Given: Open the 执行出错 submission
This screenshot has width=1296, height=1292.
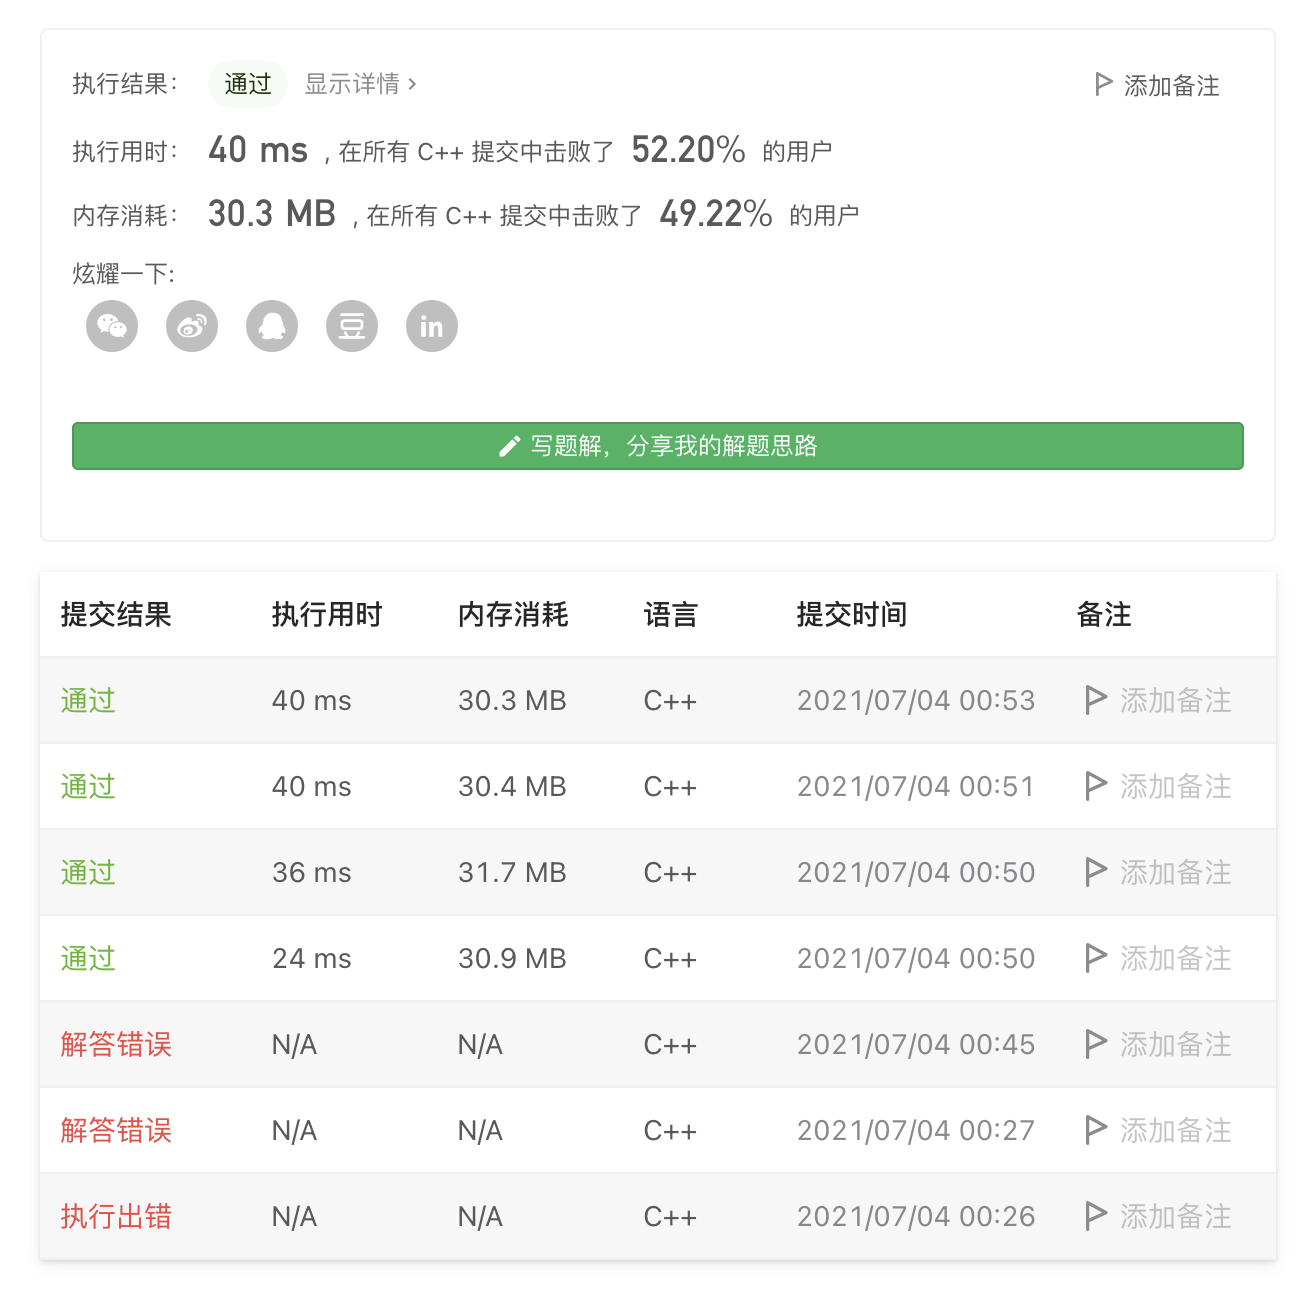Looking at the screenshot, I should [116, 1216].
